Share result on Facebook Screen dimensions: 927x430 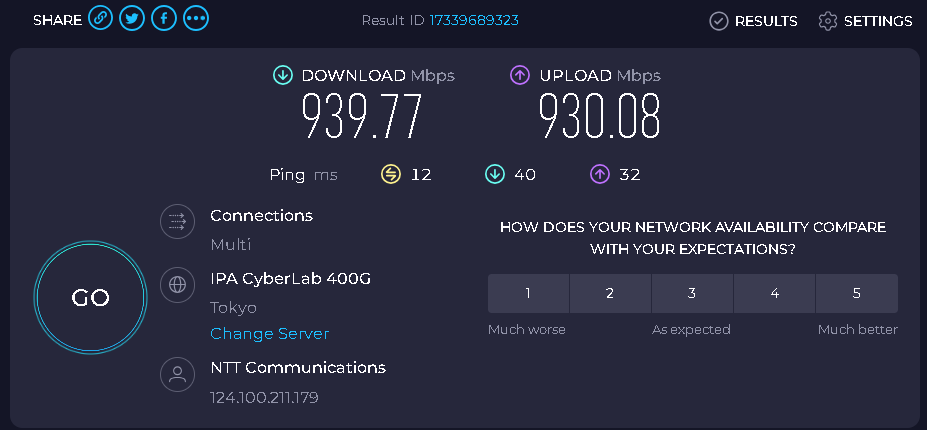coord(164,18)
